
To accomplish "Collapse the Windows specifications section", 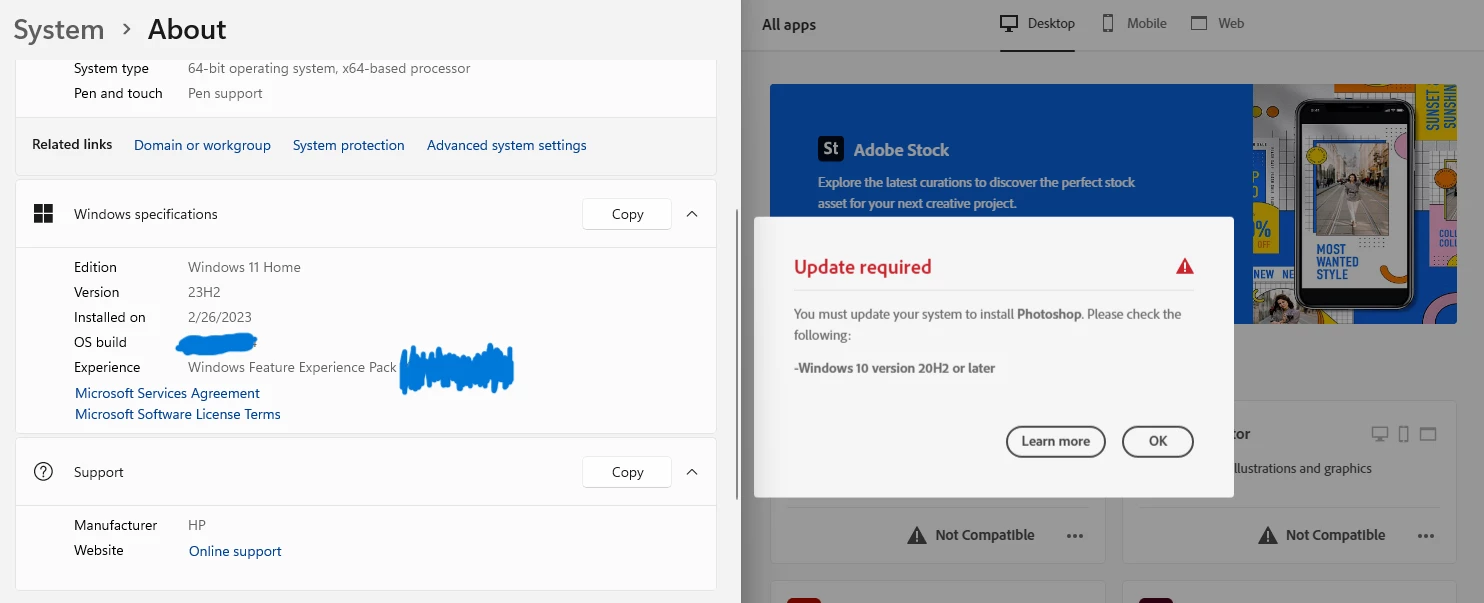I will (x=692, y=213).
